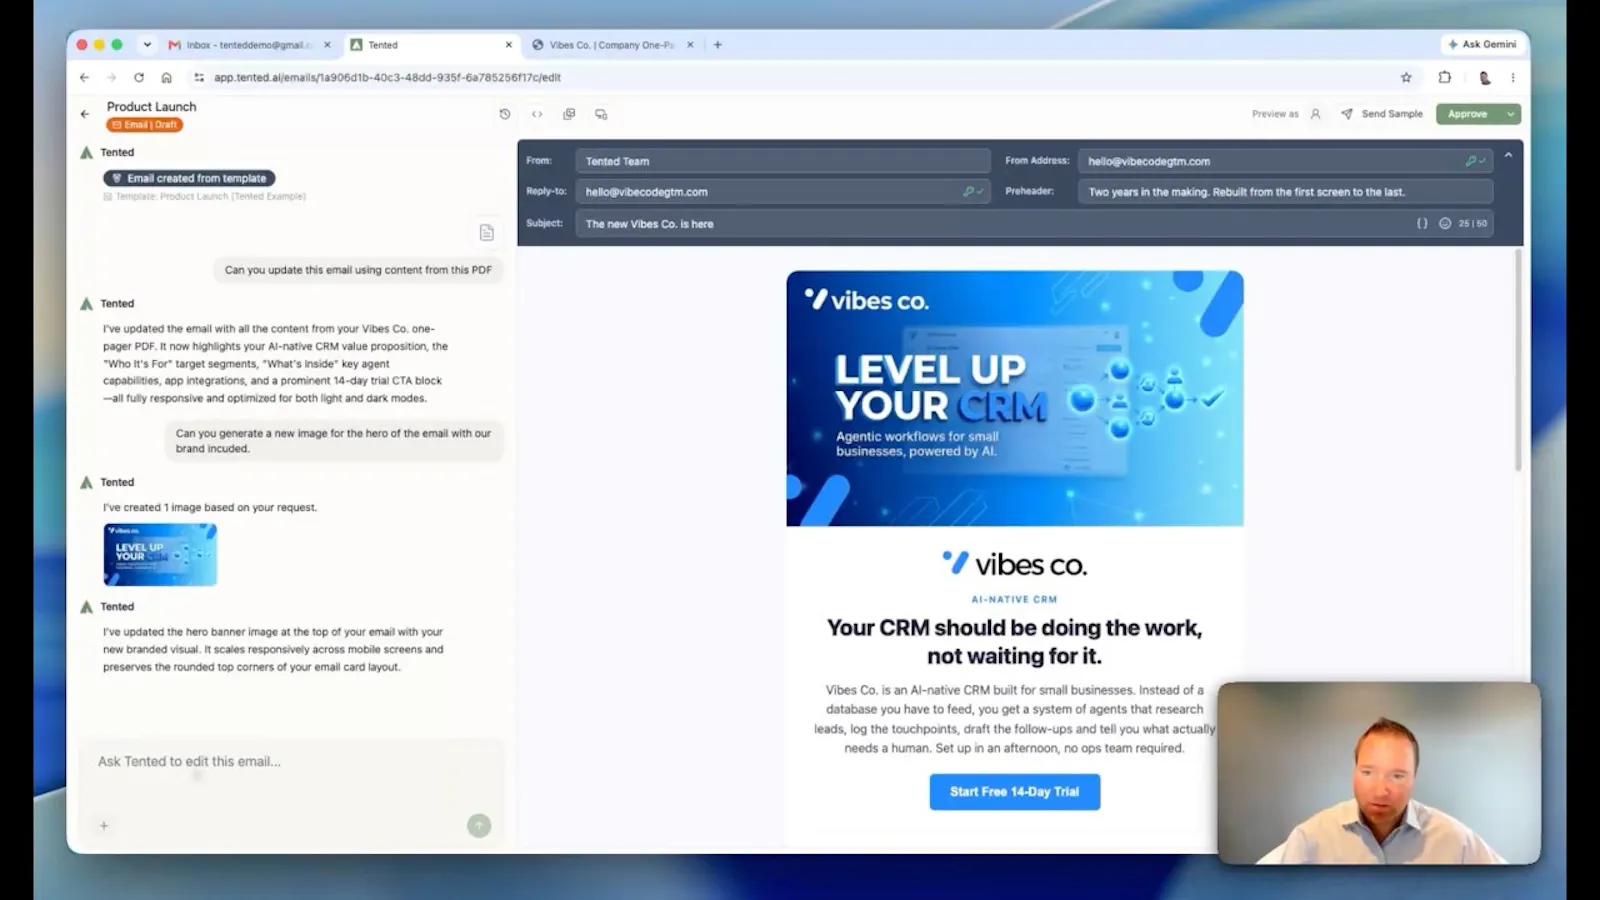Click Ask Gemini button in browser
1600x900 pixels.
coord(1482,45)
